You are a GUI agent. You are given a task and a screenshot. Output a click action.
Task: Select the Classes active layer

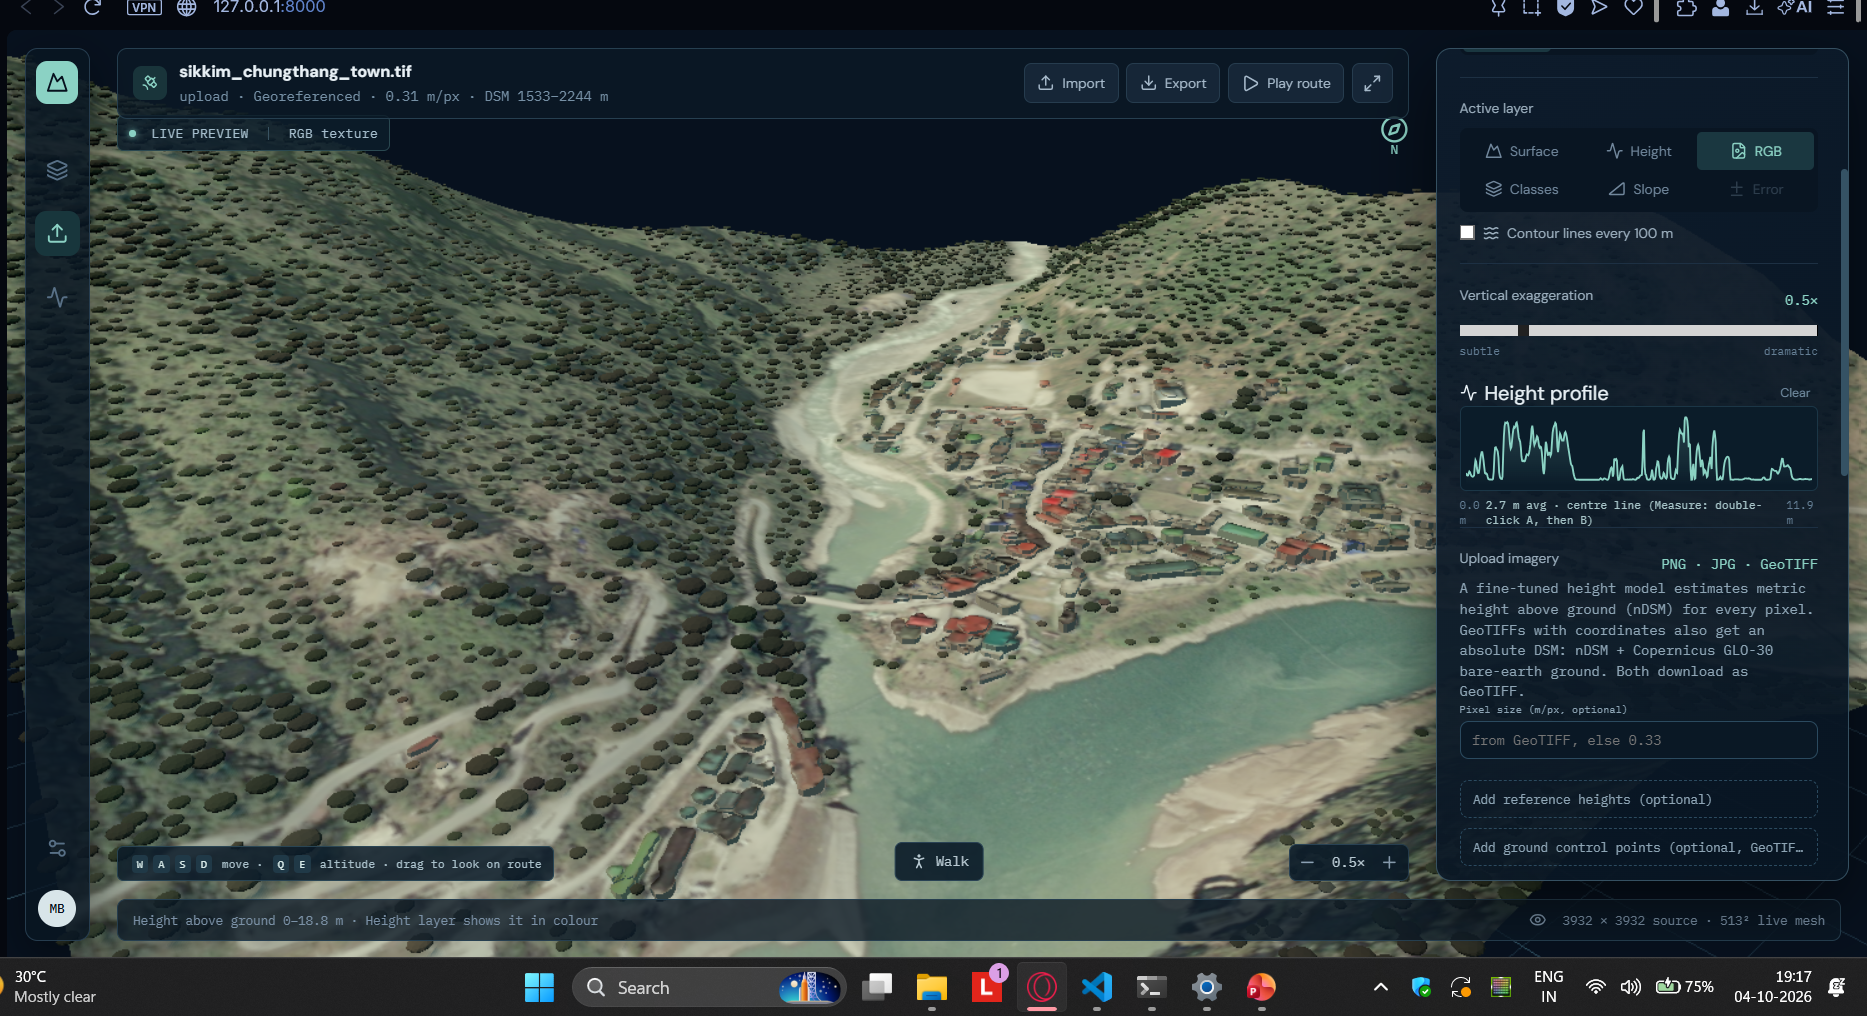coord(1522,189)
